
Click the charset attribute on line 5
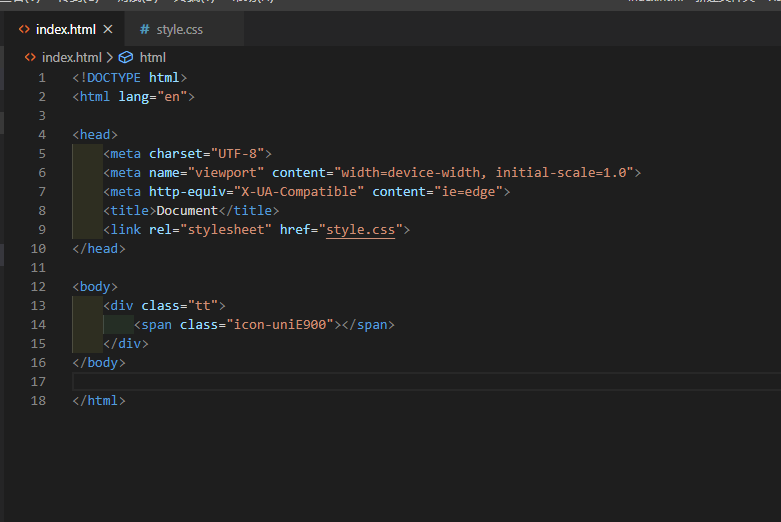coord(176,154)
